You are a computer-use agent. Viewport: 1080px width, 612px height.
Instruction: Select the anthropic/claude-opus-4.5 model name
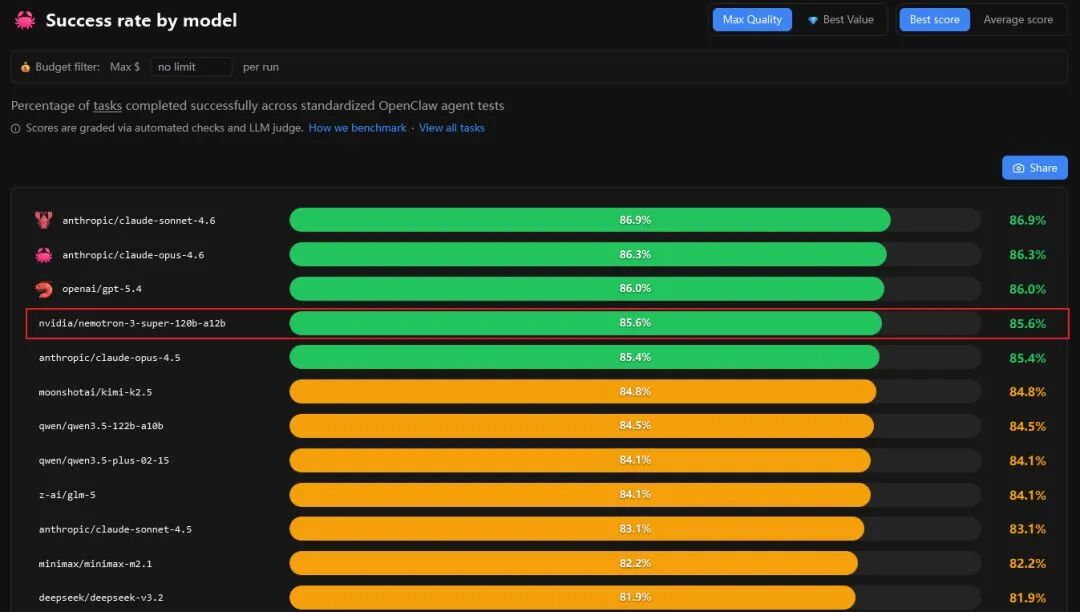(110, 358)
